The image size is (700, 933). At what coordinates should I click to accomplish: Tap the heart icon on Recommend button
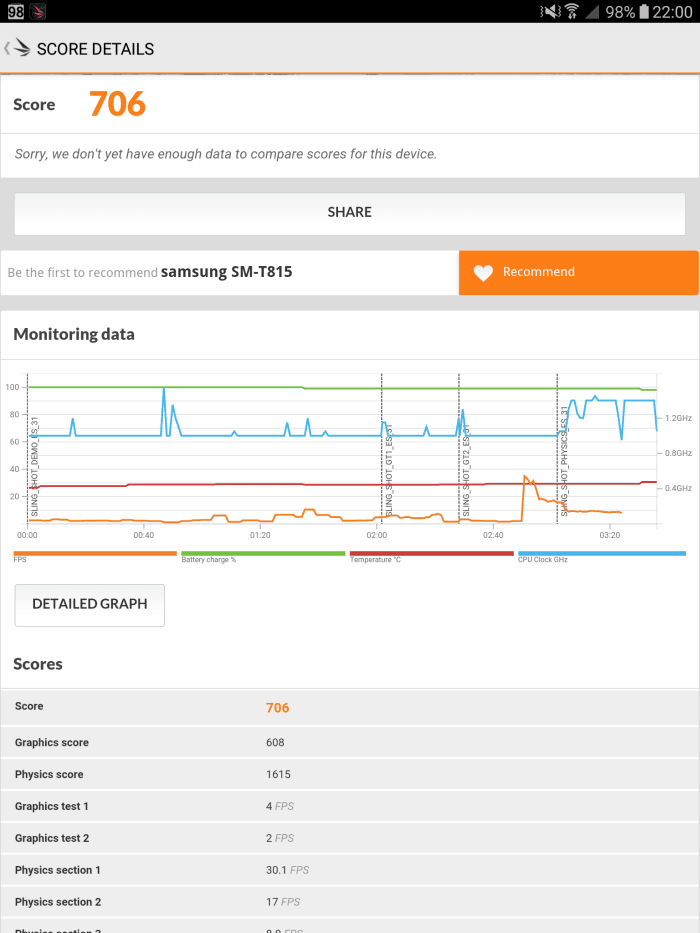pos(483,273)
